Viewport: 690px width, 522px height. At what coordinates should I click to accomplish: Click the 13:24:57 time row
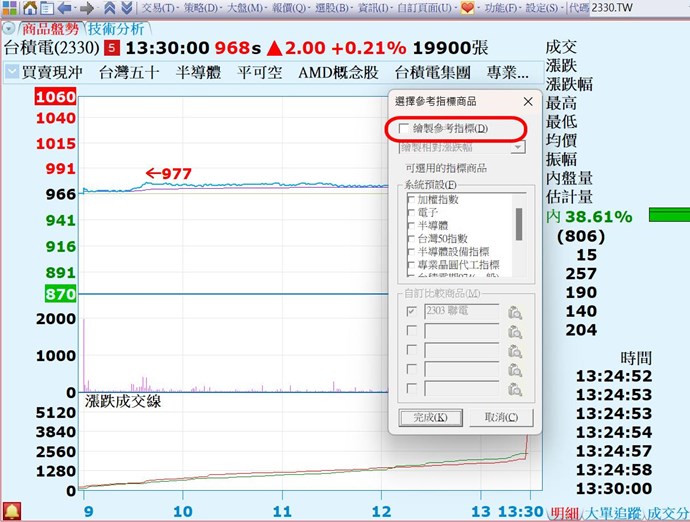[614, 452]
